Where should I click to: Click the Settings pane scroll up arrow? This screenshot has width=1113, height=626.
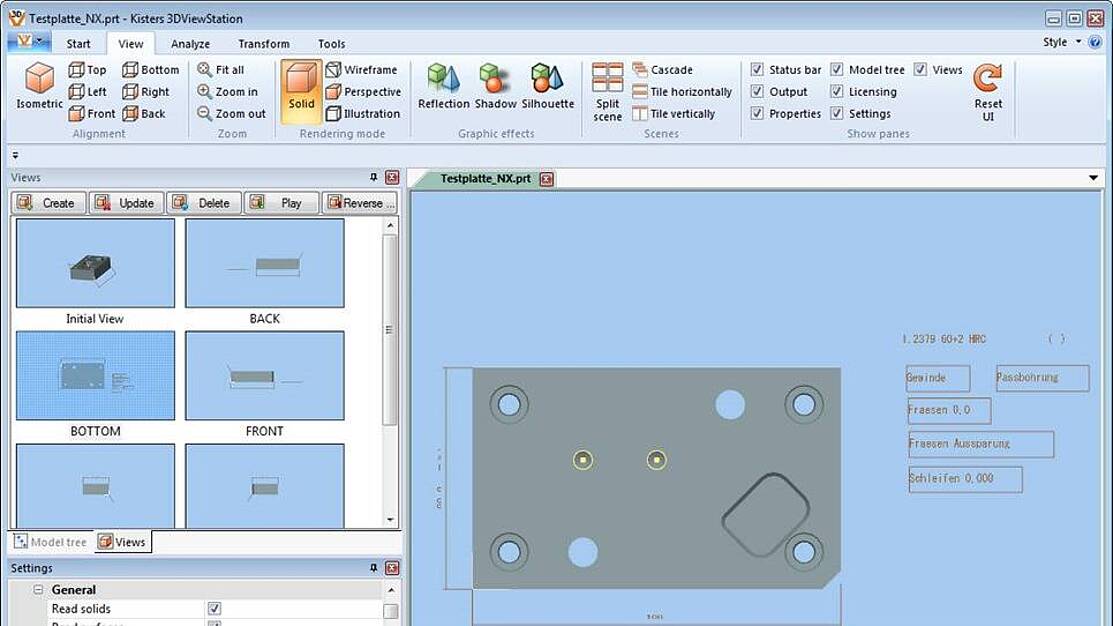coord(390,591)
